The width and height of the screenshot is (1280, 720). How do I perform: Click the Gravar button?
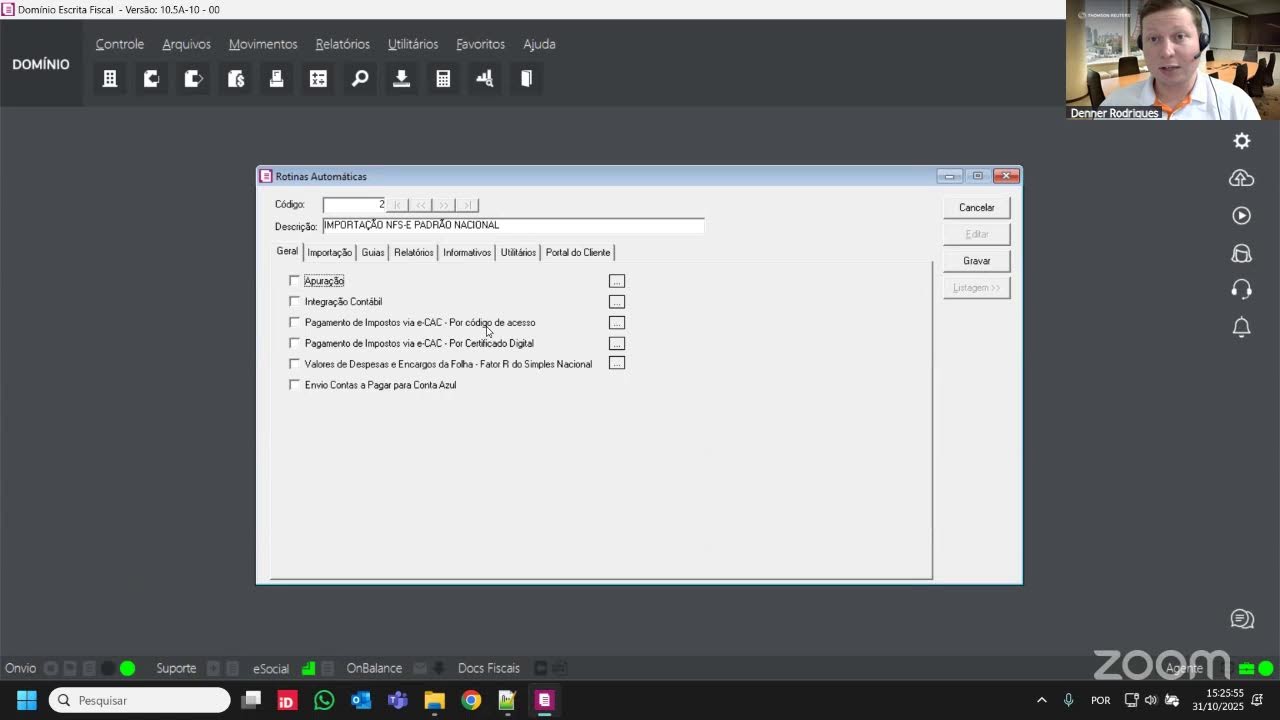[x=977, y=260]
